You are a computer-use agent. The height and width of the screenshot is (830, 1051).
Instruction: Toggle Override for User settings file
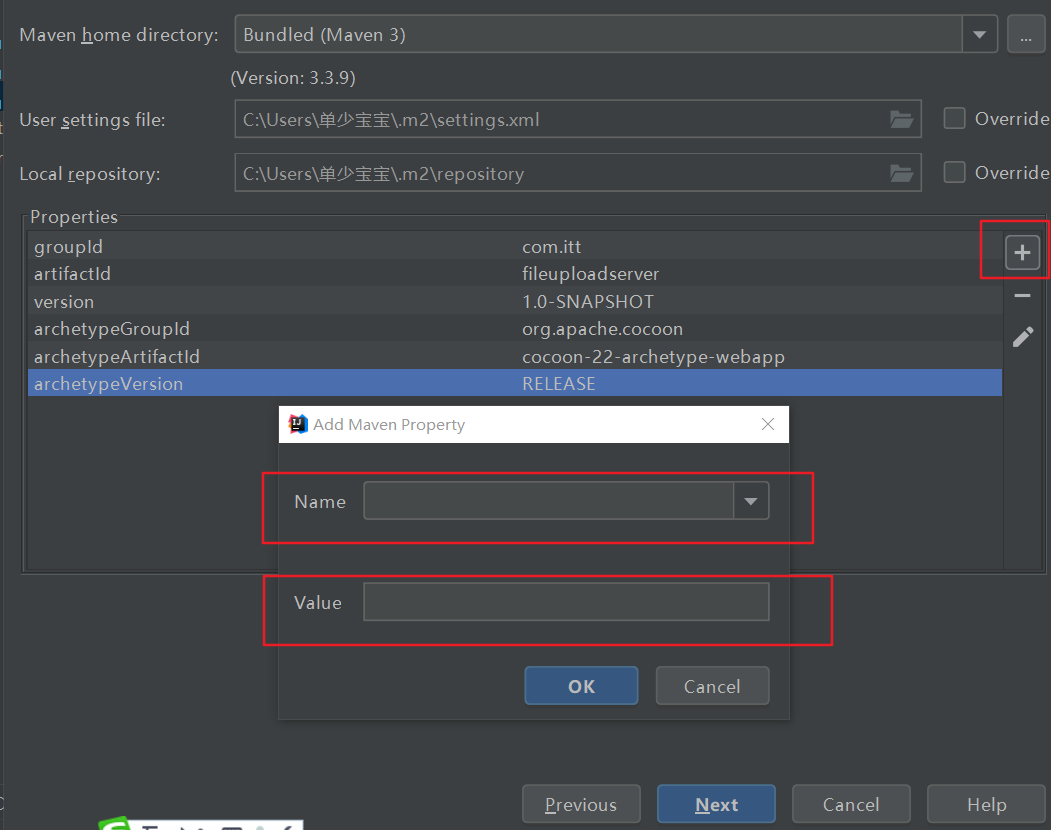954,119
